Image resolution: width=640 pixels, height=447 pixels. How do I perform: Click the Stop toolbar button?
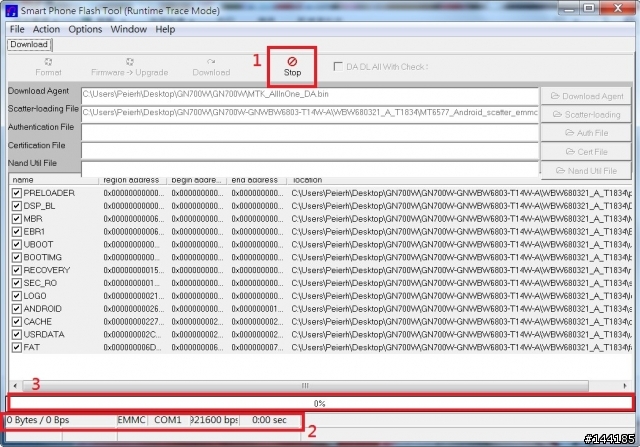coord(292,67)
